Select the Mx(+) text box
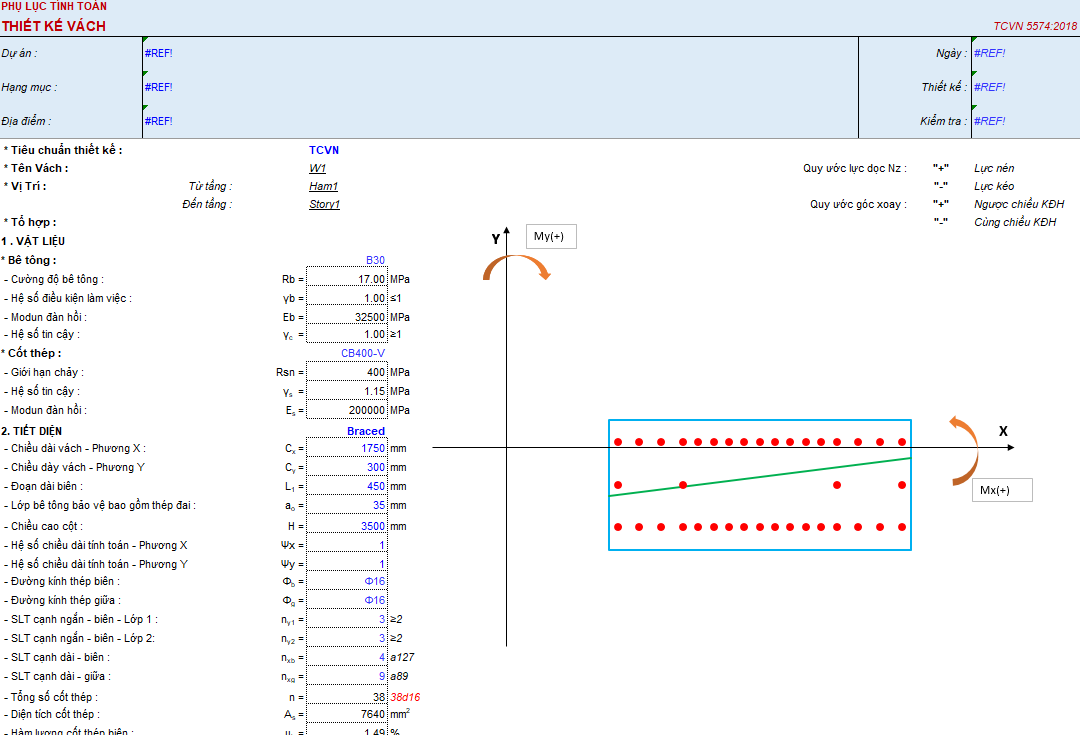 (1002, 490)
